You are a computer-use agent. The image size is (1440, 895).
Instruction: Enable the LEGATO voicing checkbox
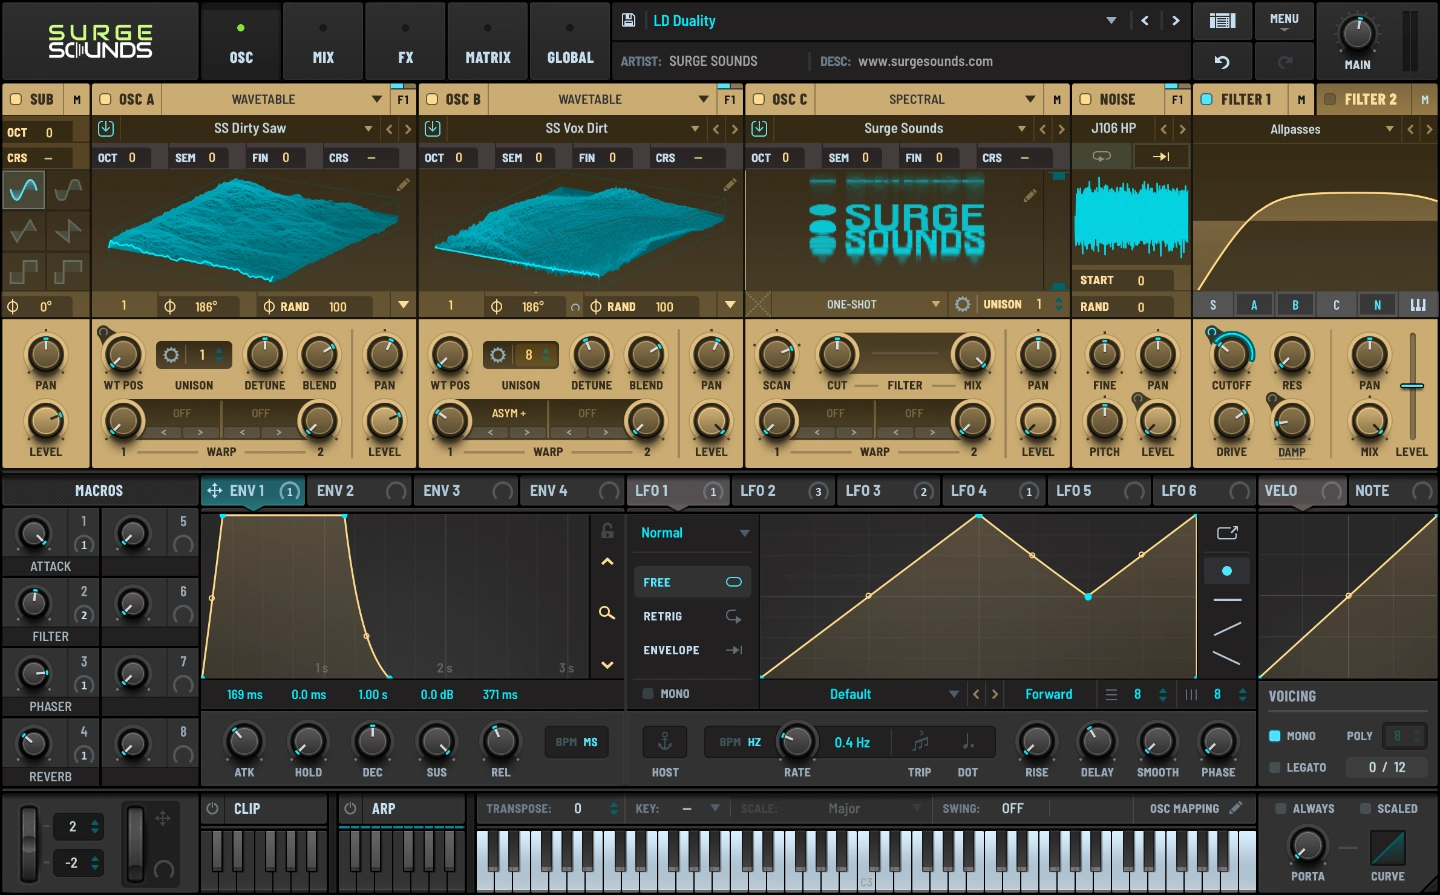[x=1275, y=767]
